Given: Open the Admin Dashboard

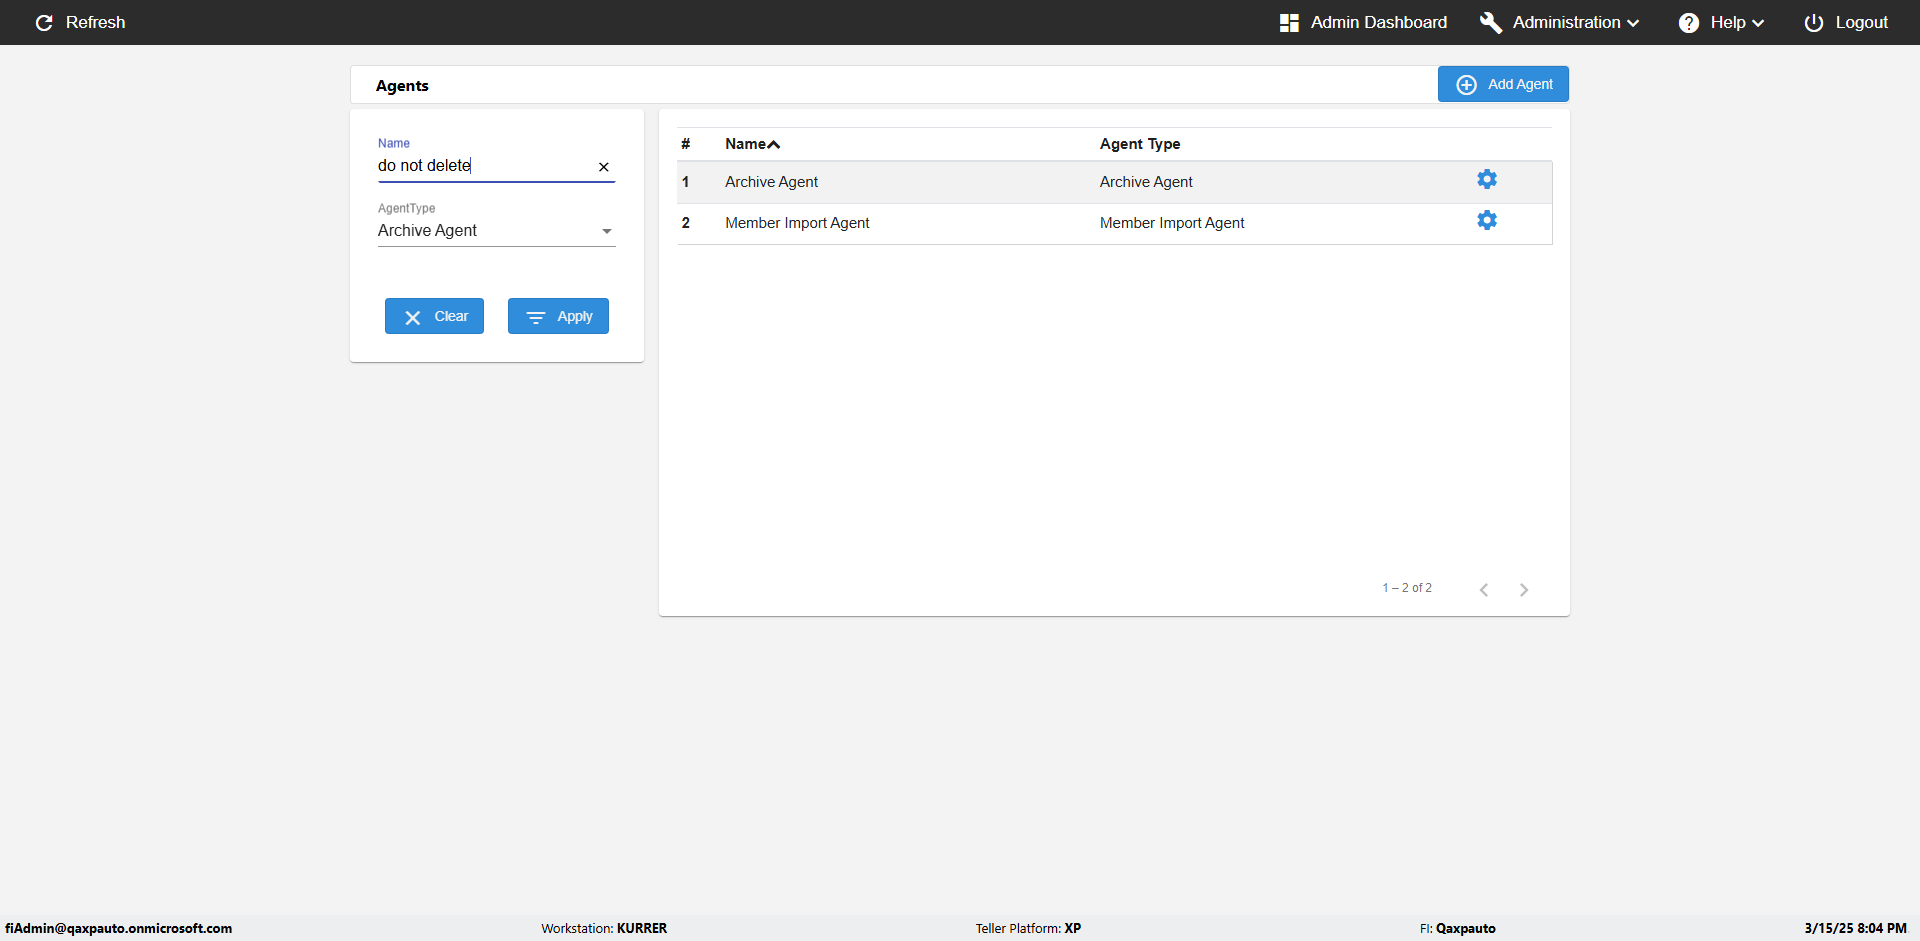Looking at the screenshot, I should (1363, 22).
